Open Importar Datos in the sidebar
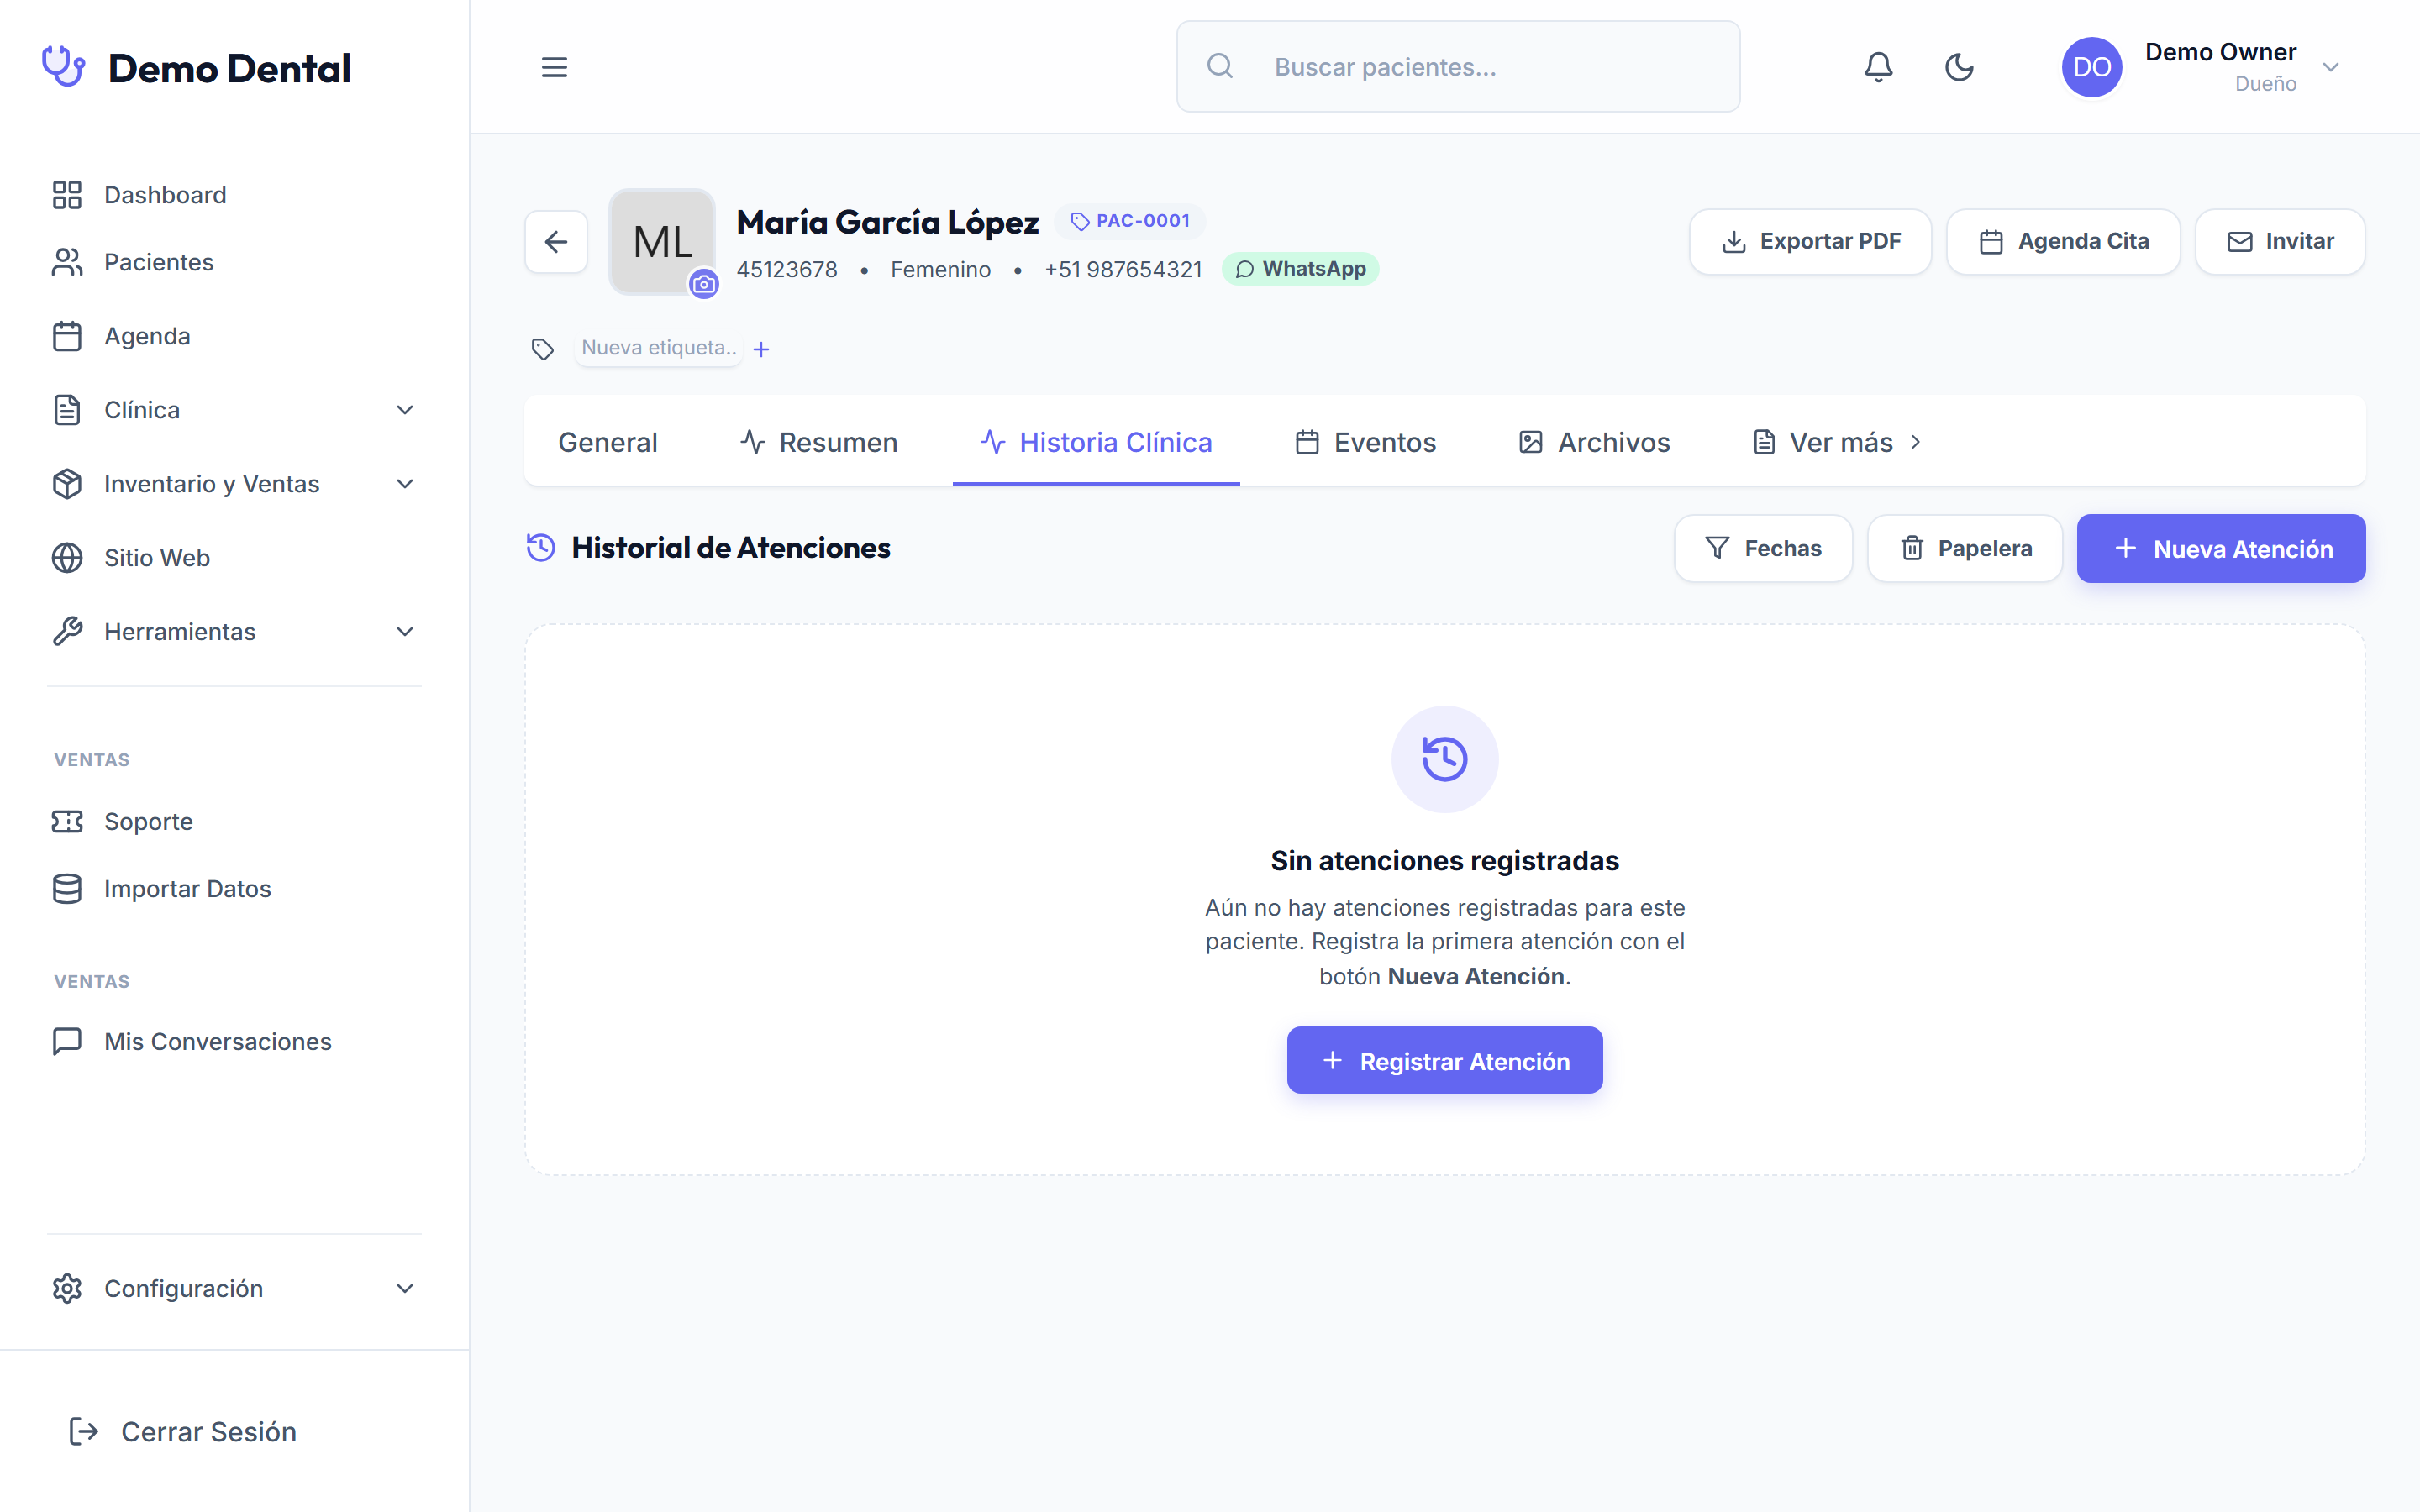 pos(234,889)
